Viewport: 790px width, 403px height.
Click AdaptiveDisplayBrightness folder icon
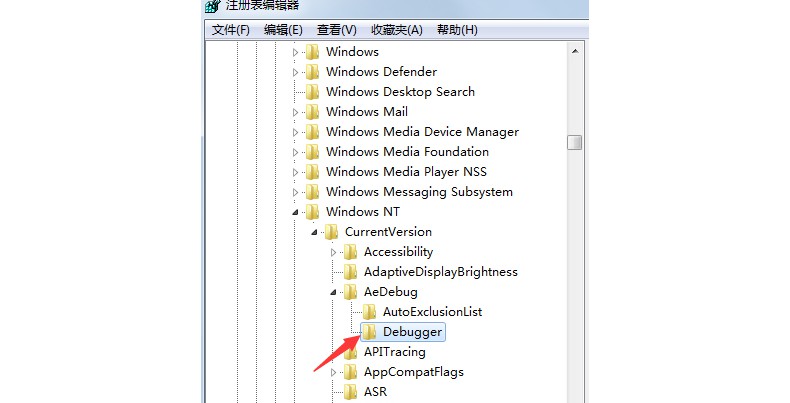[x=351, y=272]
